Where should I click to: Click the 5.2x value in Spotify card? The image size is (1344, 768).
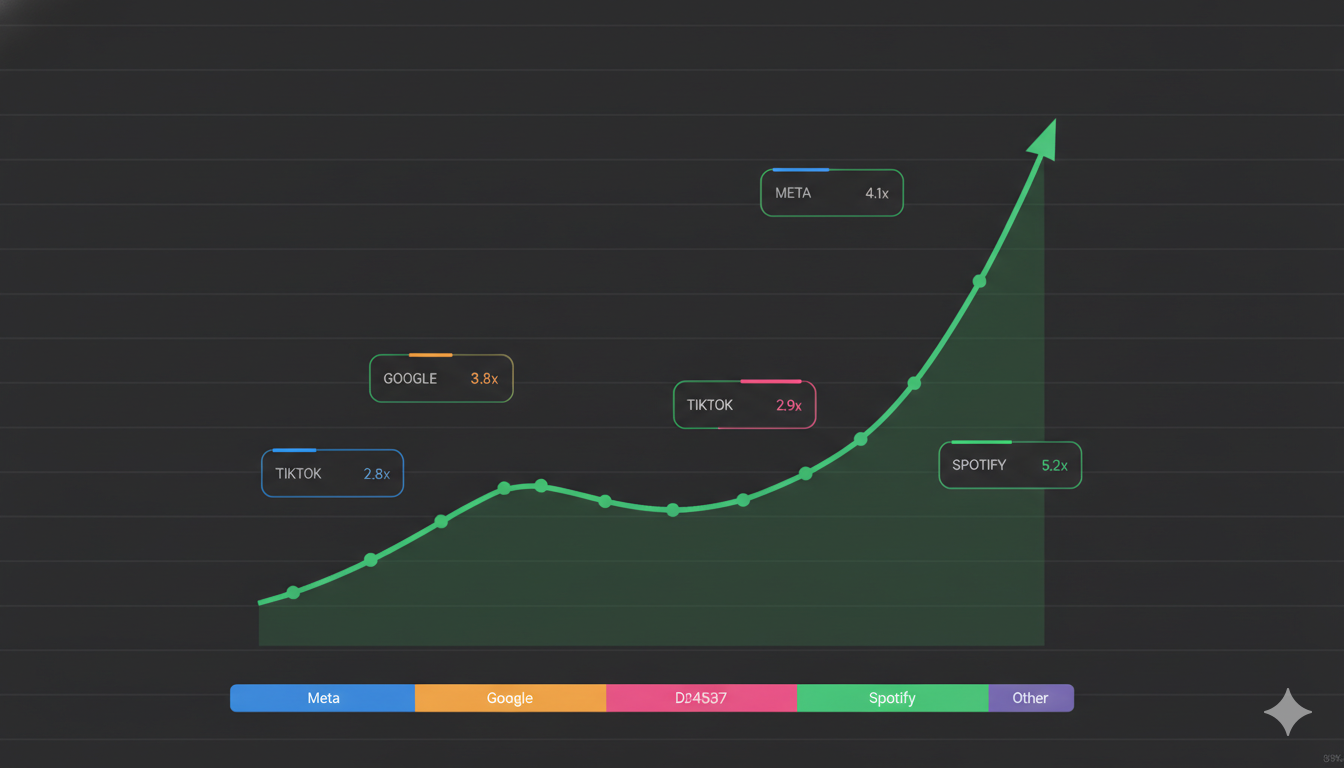tap(1054, 465)
